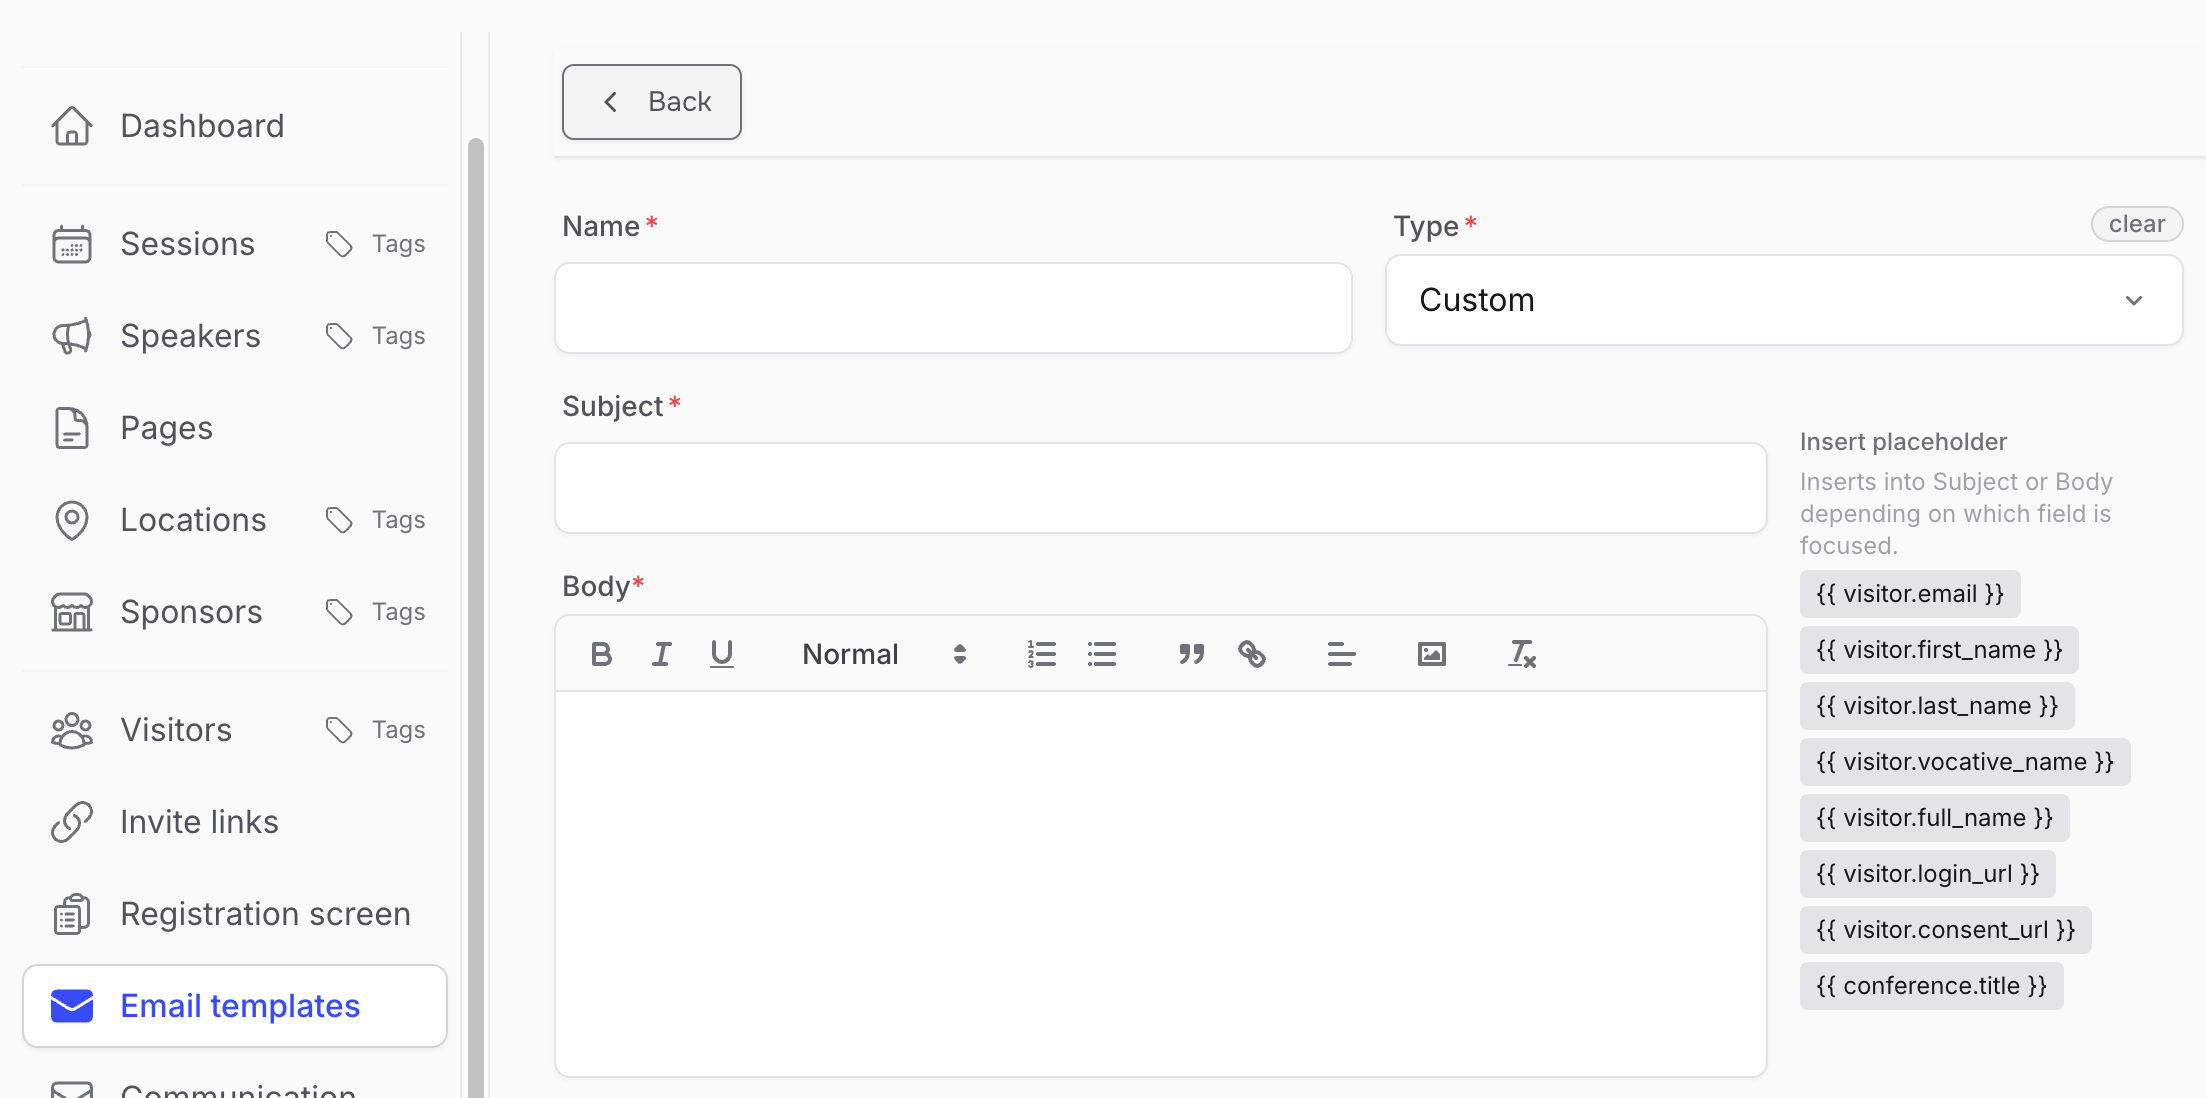2206x1098 pixels.
Task: Insert the {{ visitor.full_name }} placeholder
Action: point(1934,818)
